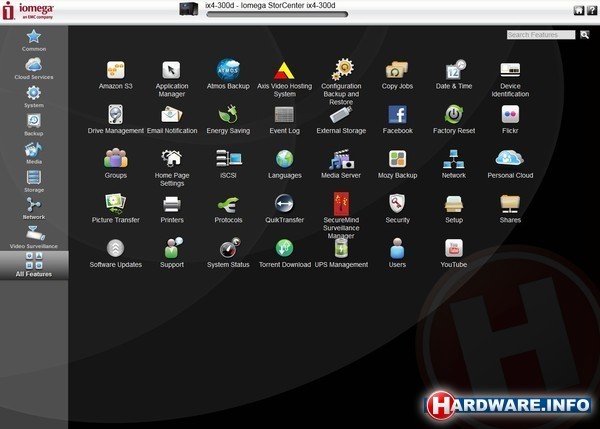Open Flickr settings
Viewport: 600px width, 429px height.
pyautogui.click(x=510, y=119)
